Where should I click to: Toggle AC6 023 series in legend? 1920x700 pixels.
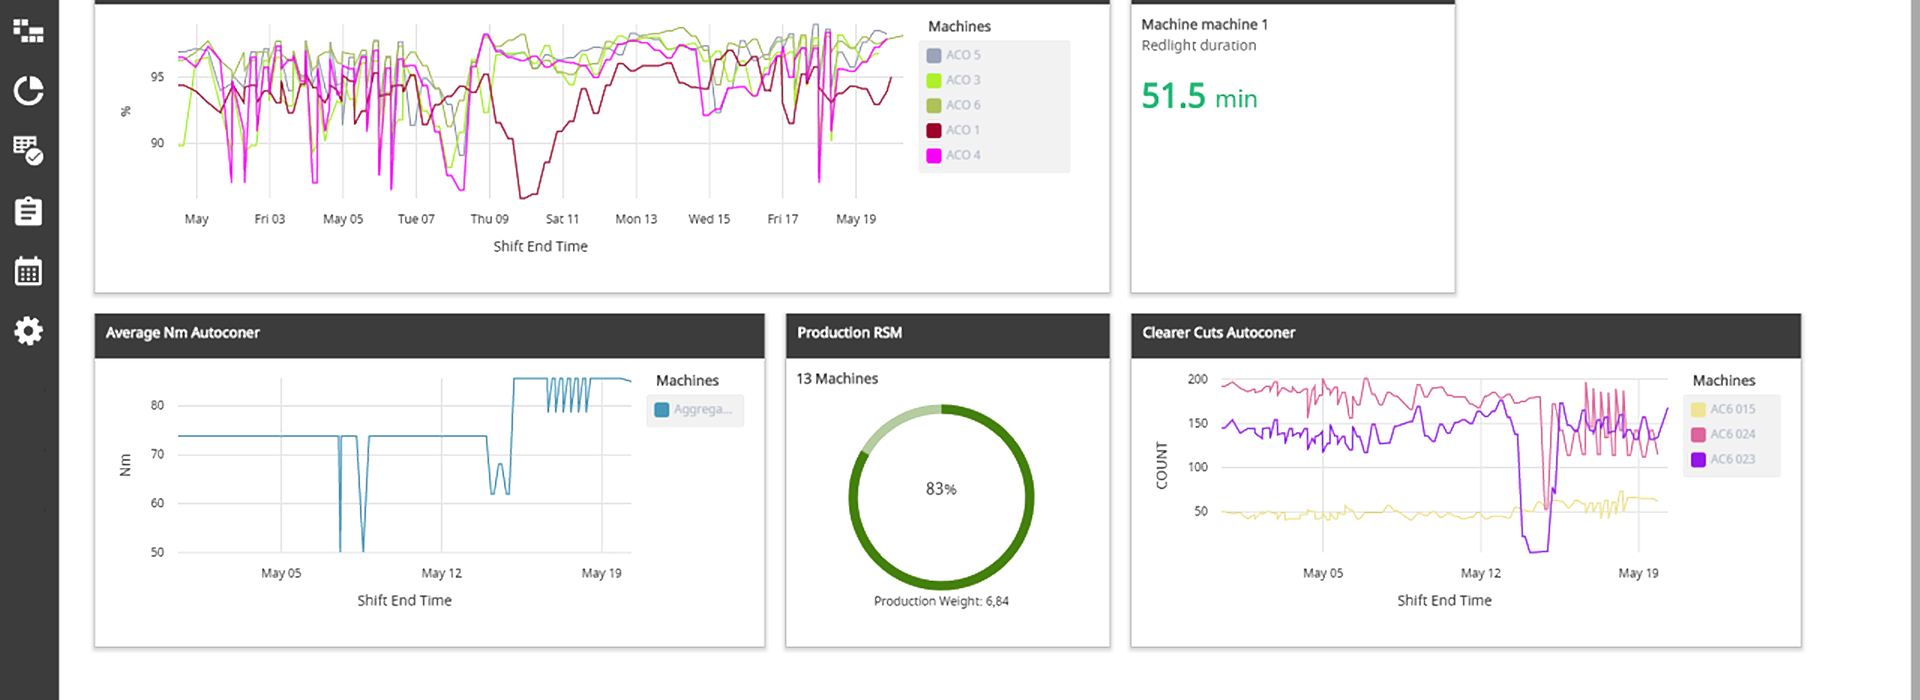tap(1723, 459)
